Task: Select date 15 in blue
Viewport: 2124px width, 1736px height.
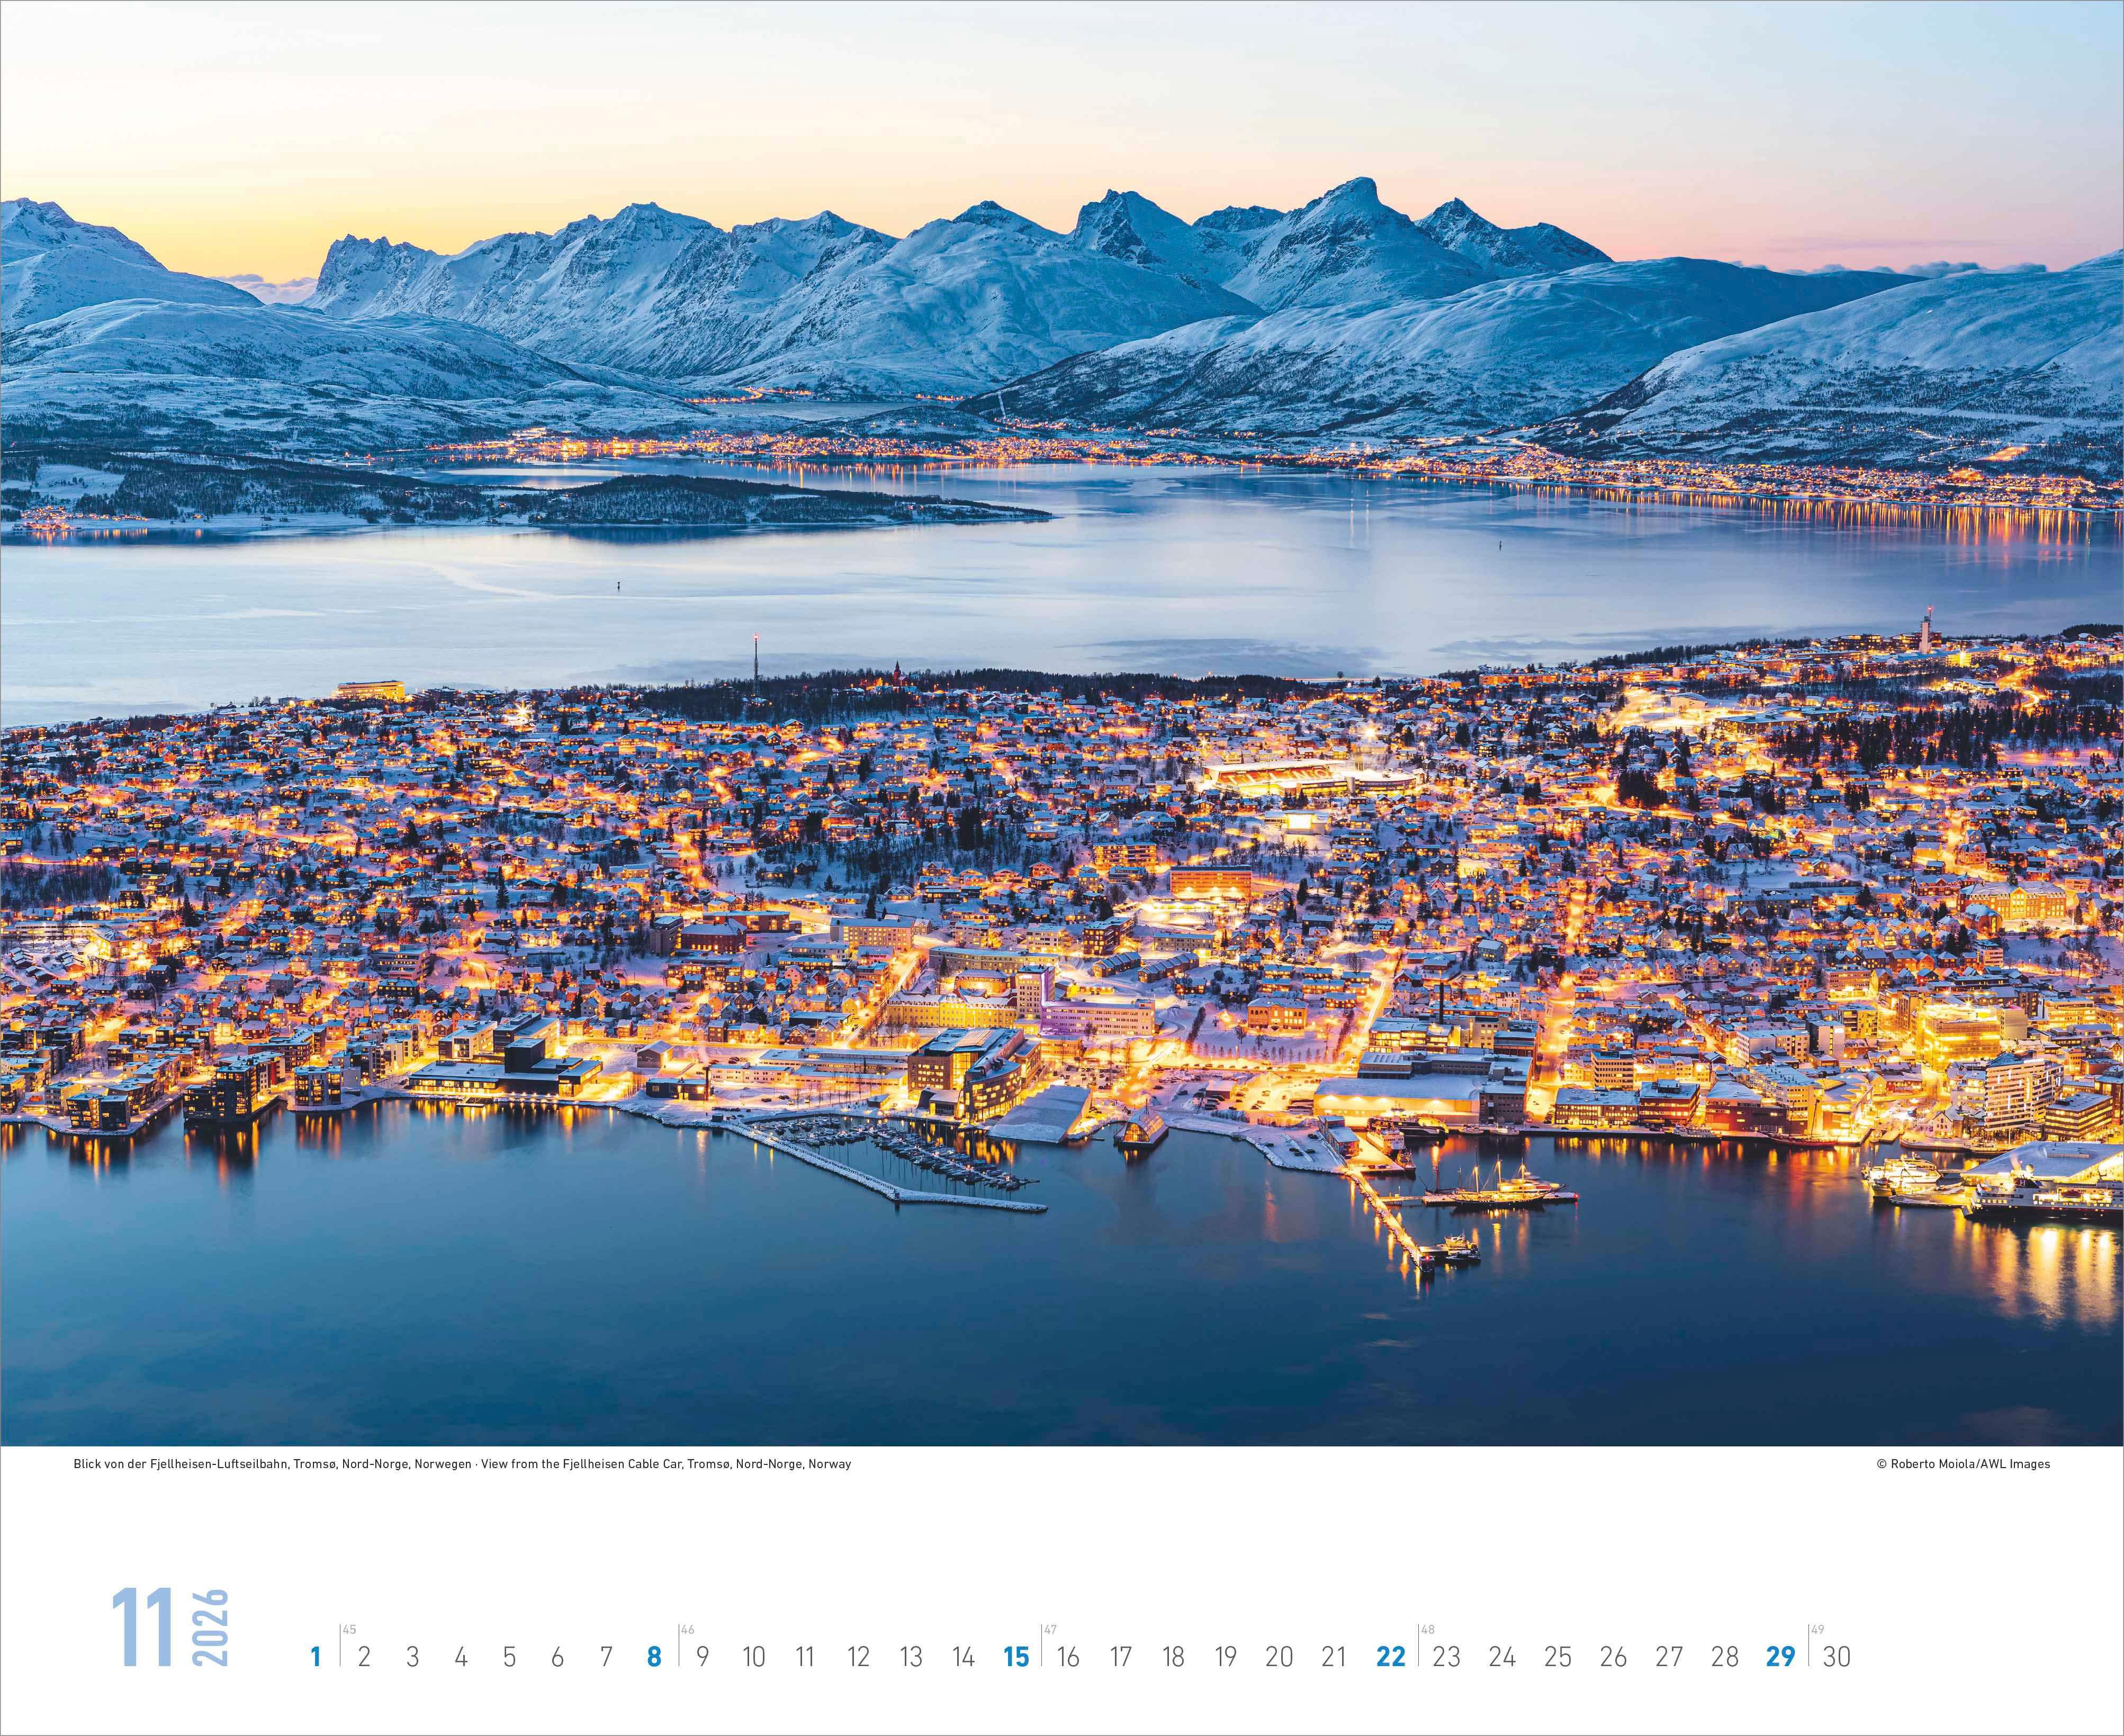Action: tap(1015, 1657)
